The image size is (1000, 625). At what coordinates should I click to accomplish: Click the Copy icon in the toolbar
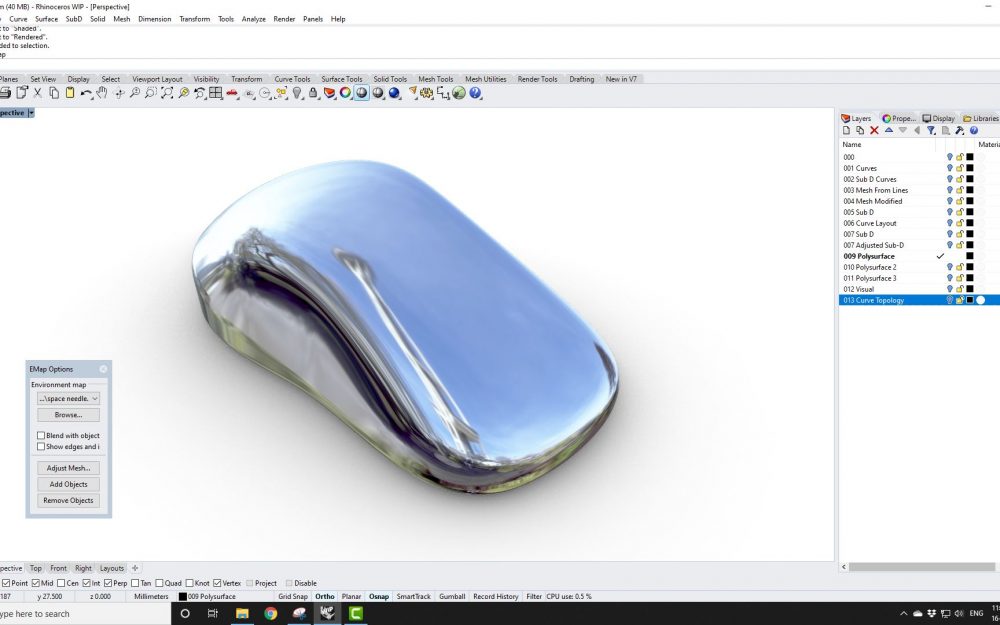click(54, 93)
